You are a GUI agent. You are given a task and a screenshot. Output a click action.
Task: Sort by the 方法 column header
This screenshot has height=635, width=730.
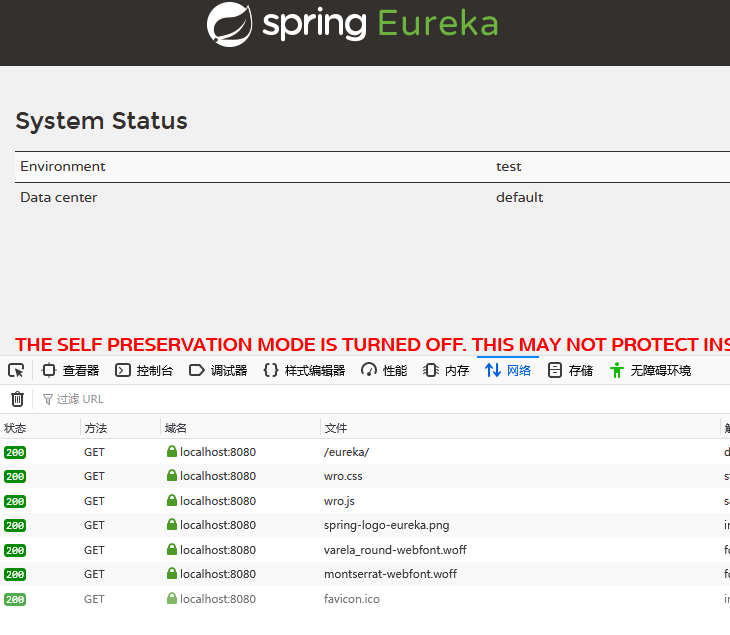(121, 428)
